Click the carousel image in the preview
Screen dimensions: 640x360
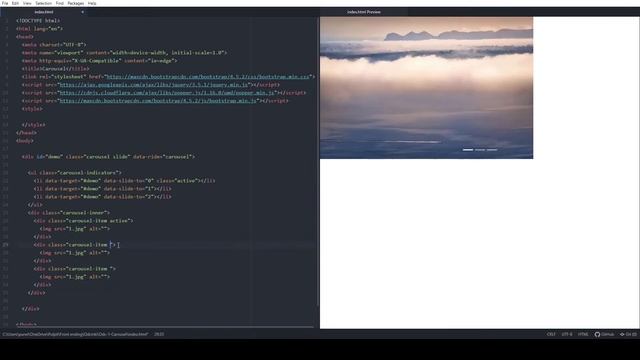[x=426, y=87]
